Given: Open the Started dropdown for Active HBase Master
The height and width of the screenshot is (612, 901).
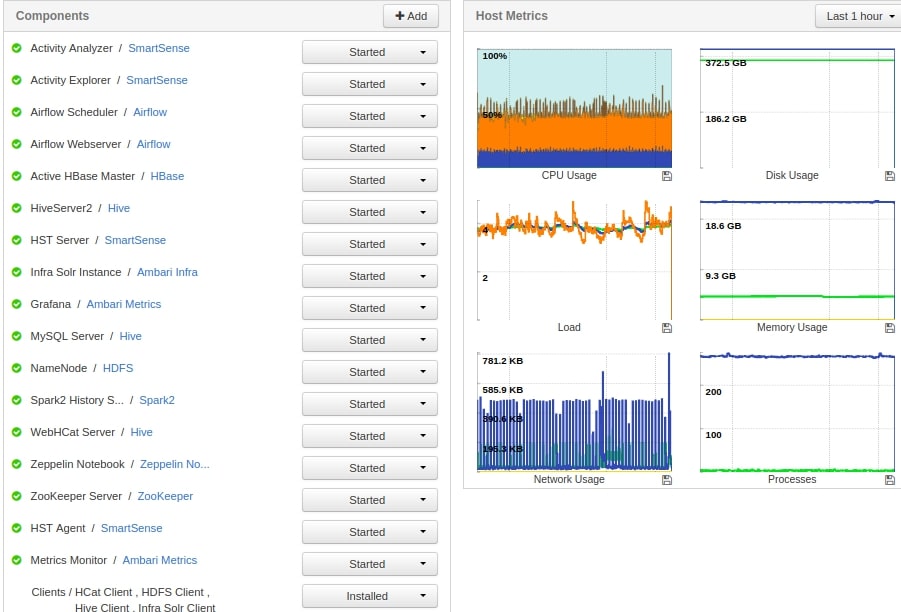Looking at the screenshot, I should pyautogui.click(x=369, y=180).
